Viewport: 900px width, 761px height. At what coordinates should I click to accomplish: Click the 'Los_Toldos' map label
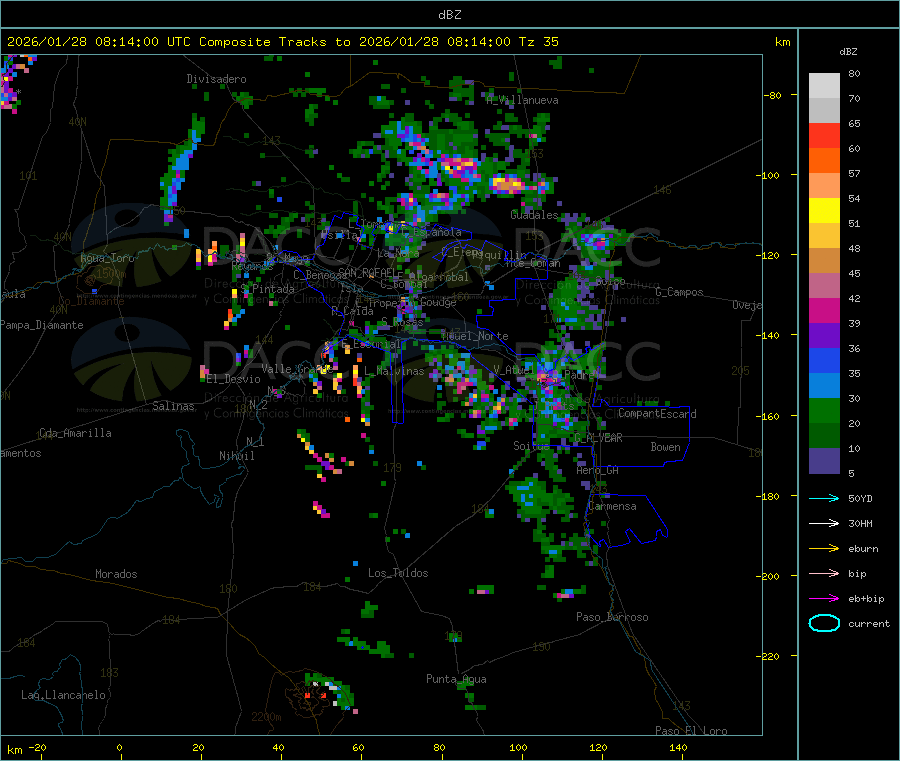coord(398,573)
